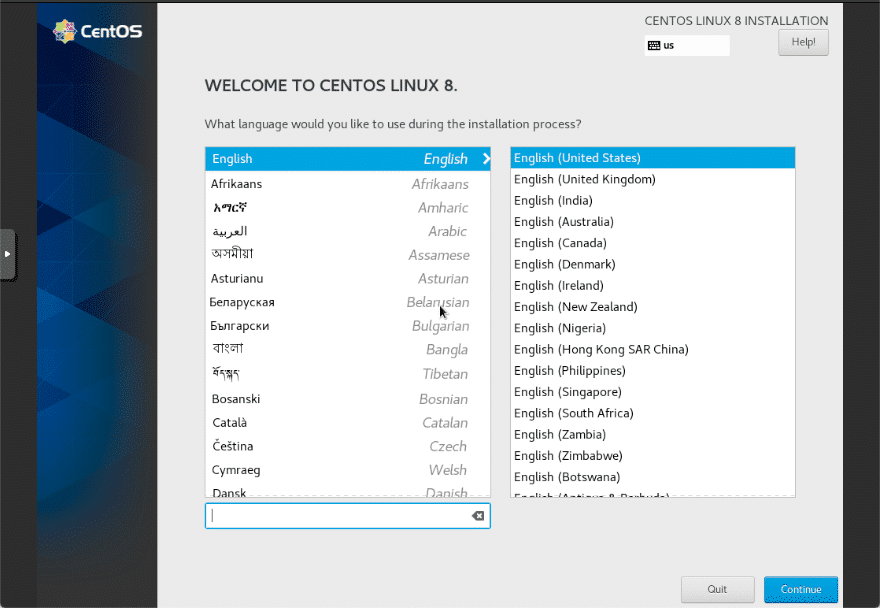Select English (United States) locale
Image resolution: width=880 pixels, height=608 pixels.
(x=652, y=158)
